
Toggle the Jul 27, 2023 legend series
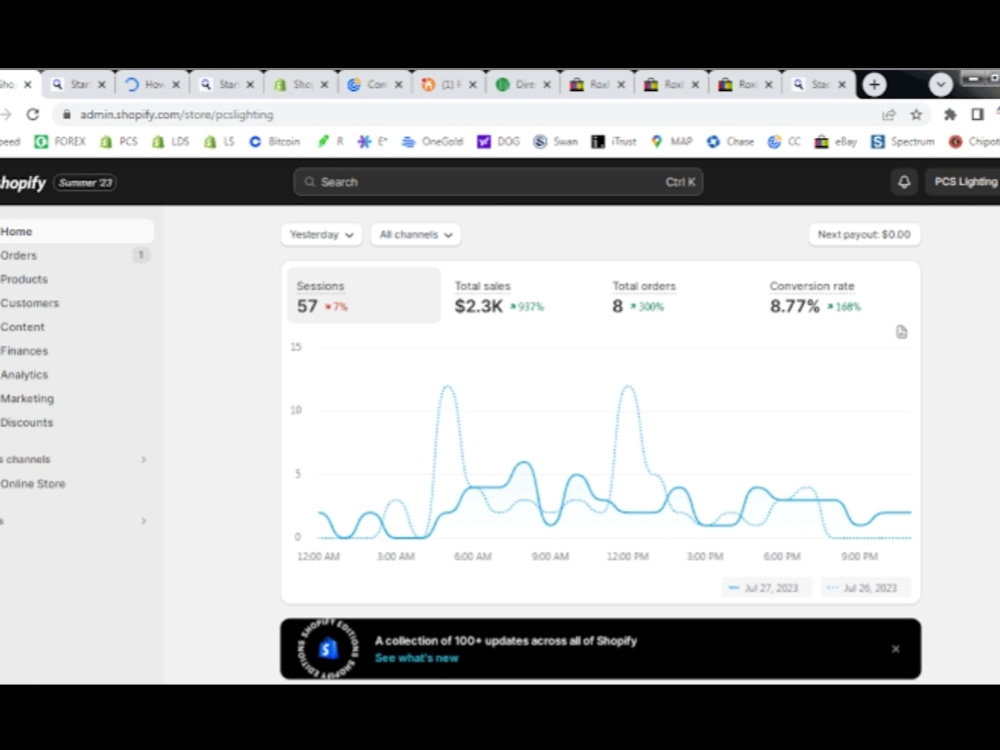click(765, 588)
